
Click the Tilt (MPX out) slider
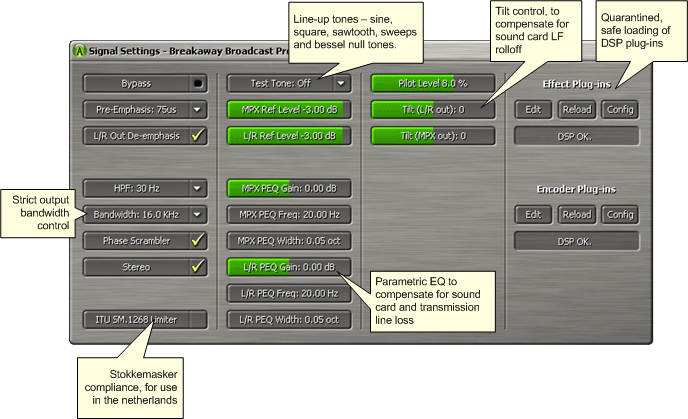433,136
